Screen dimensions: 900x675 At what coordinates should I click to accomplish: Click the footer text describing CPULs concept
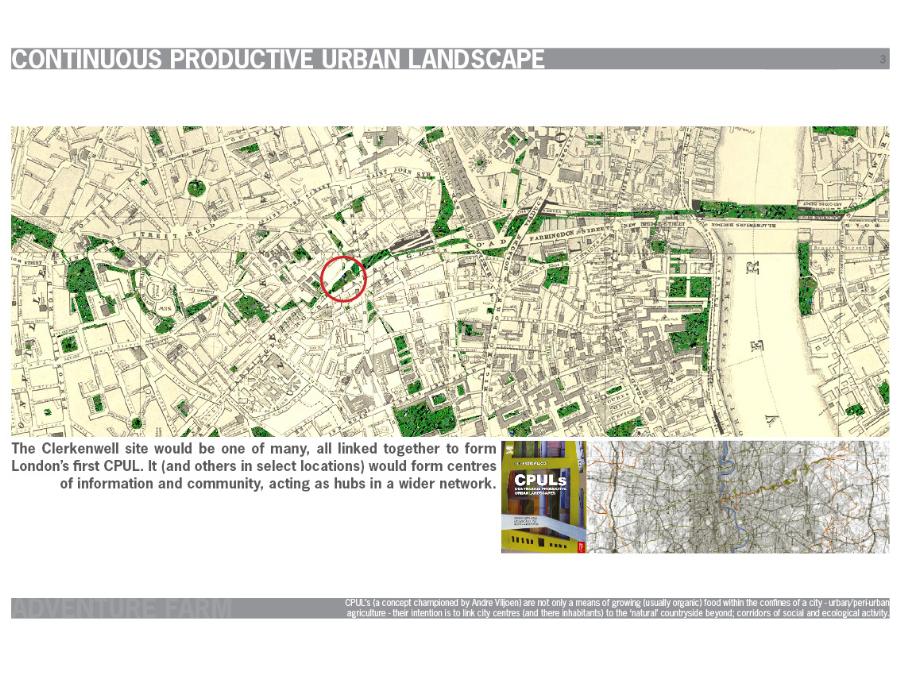click(615, 608)
